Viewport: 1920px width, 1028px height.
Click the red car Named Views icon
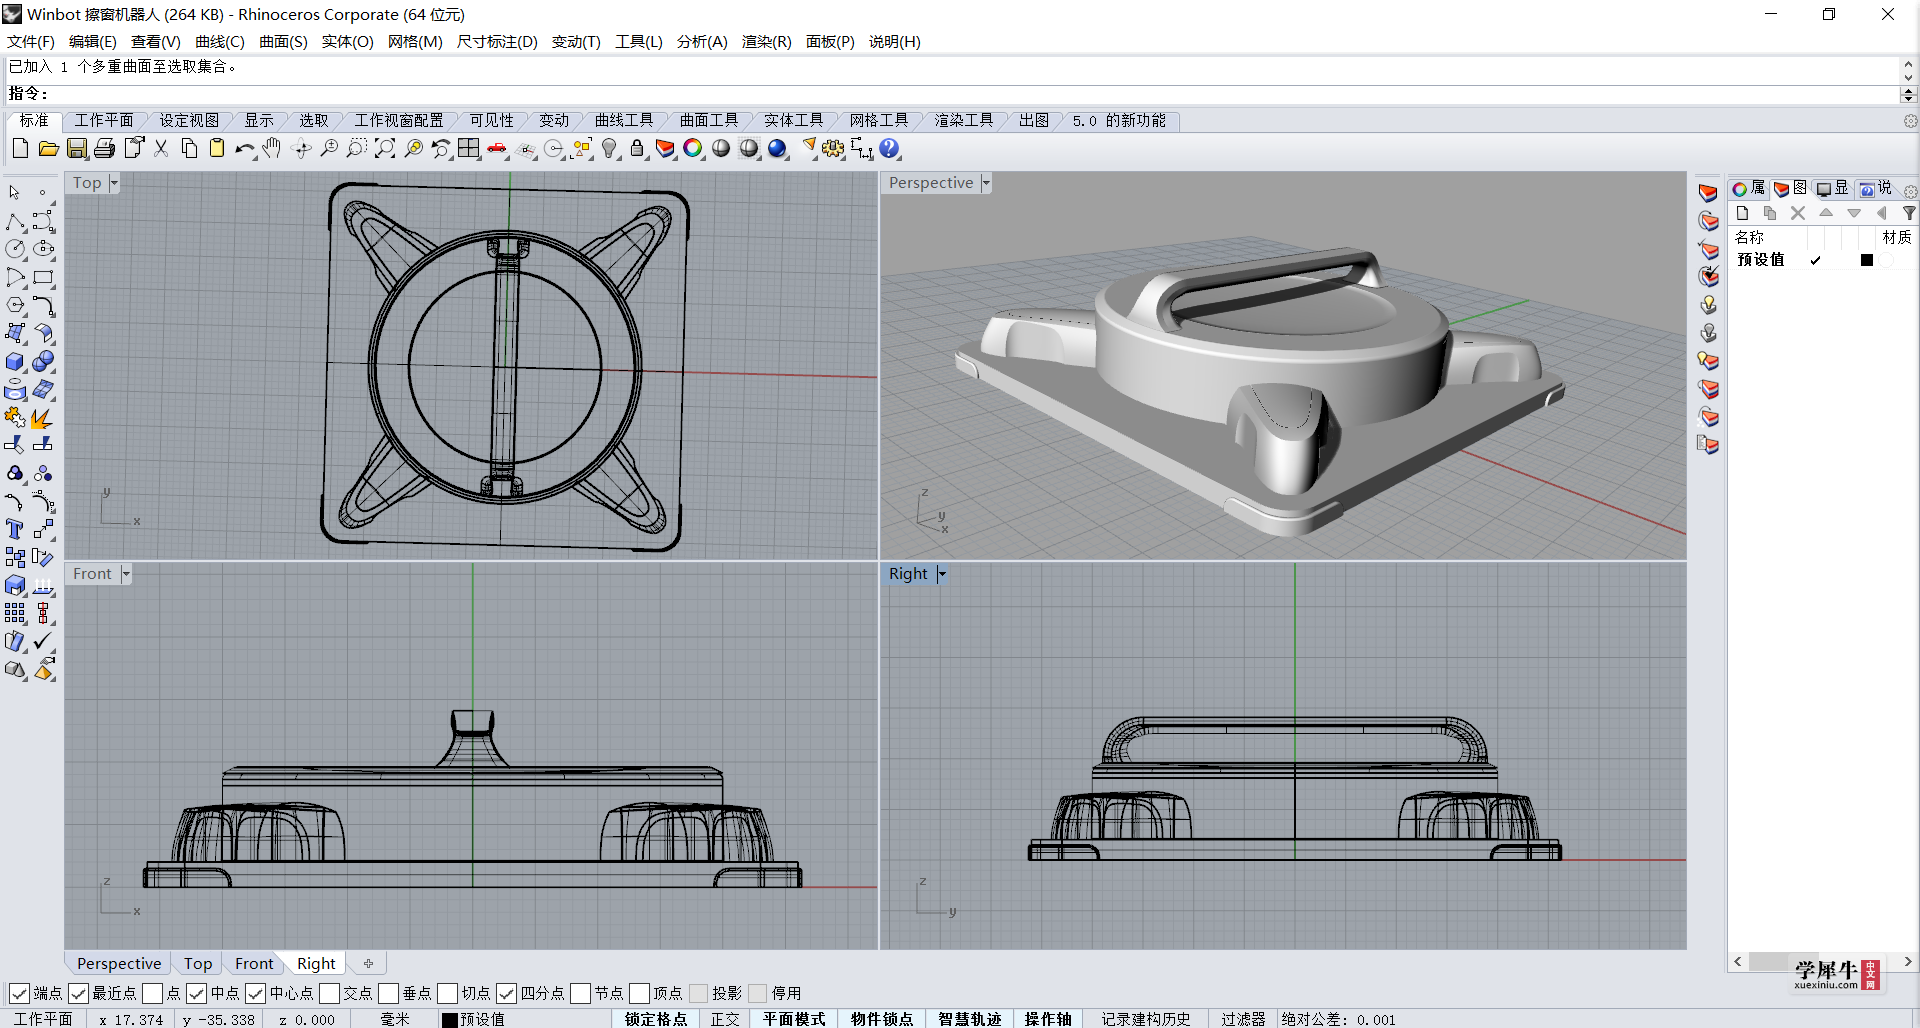[497, 149]
